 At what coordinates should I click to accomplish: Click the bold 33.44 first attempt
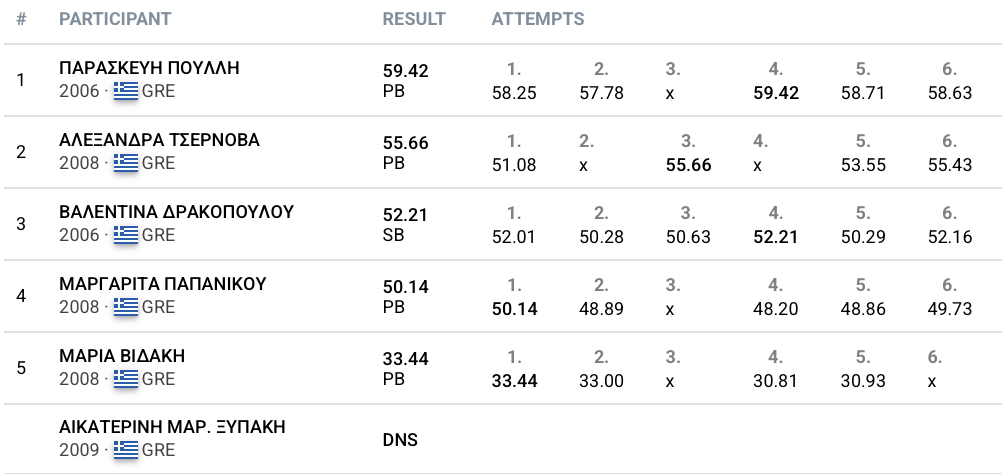coord(514,381)
